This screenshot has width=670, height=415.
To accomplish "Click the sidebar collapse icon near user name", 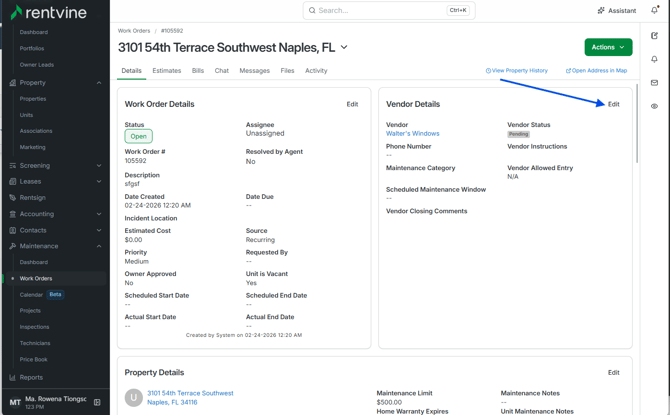I will (97, 402).
